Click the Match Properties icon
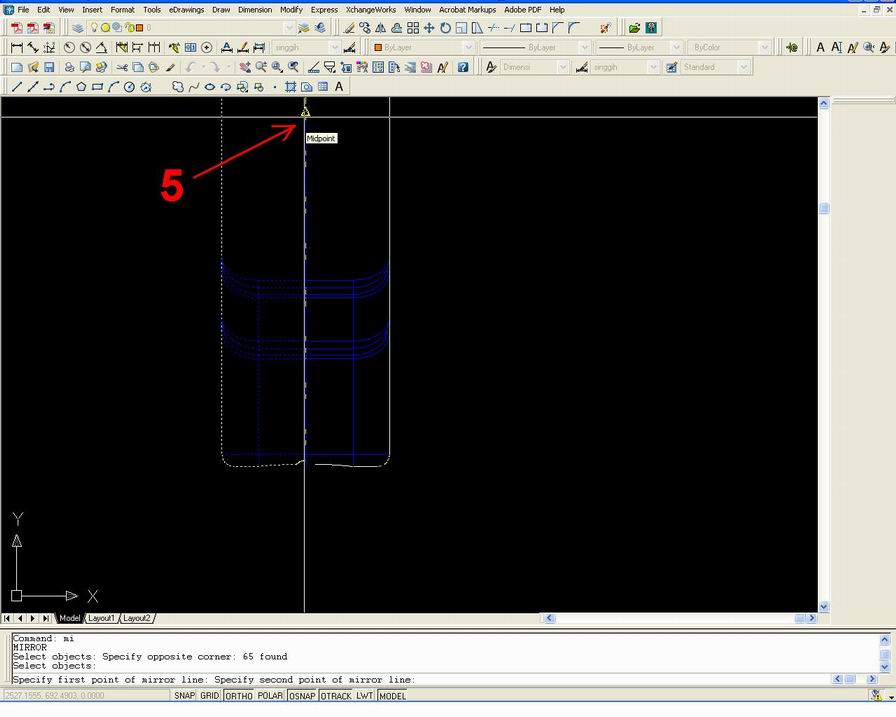896x717 pixels. click(170, 67)
